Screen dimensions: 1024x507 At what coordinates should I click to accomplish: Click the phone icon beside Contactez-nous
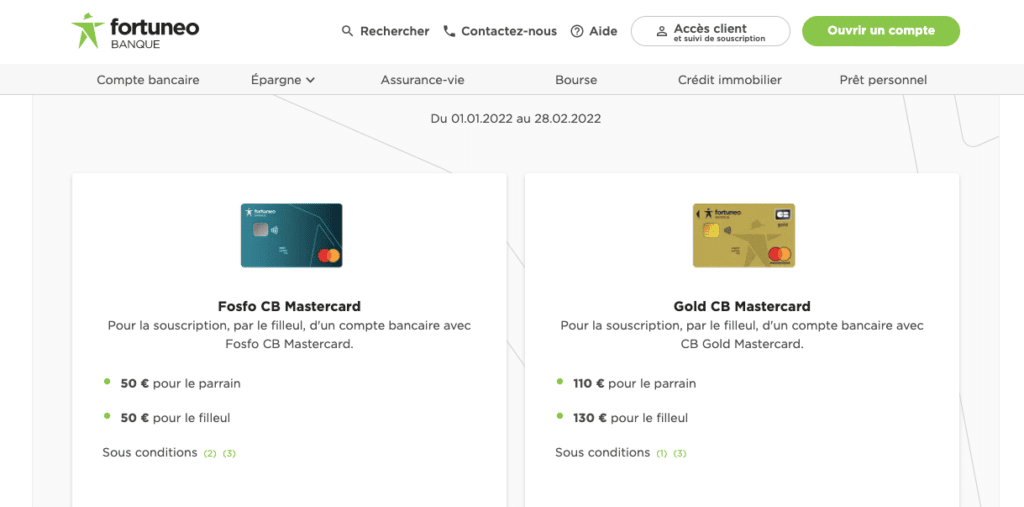pos(449,31)
